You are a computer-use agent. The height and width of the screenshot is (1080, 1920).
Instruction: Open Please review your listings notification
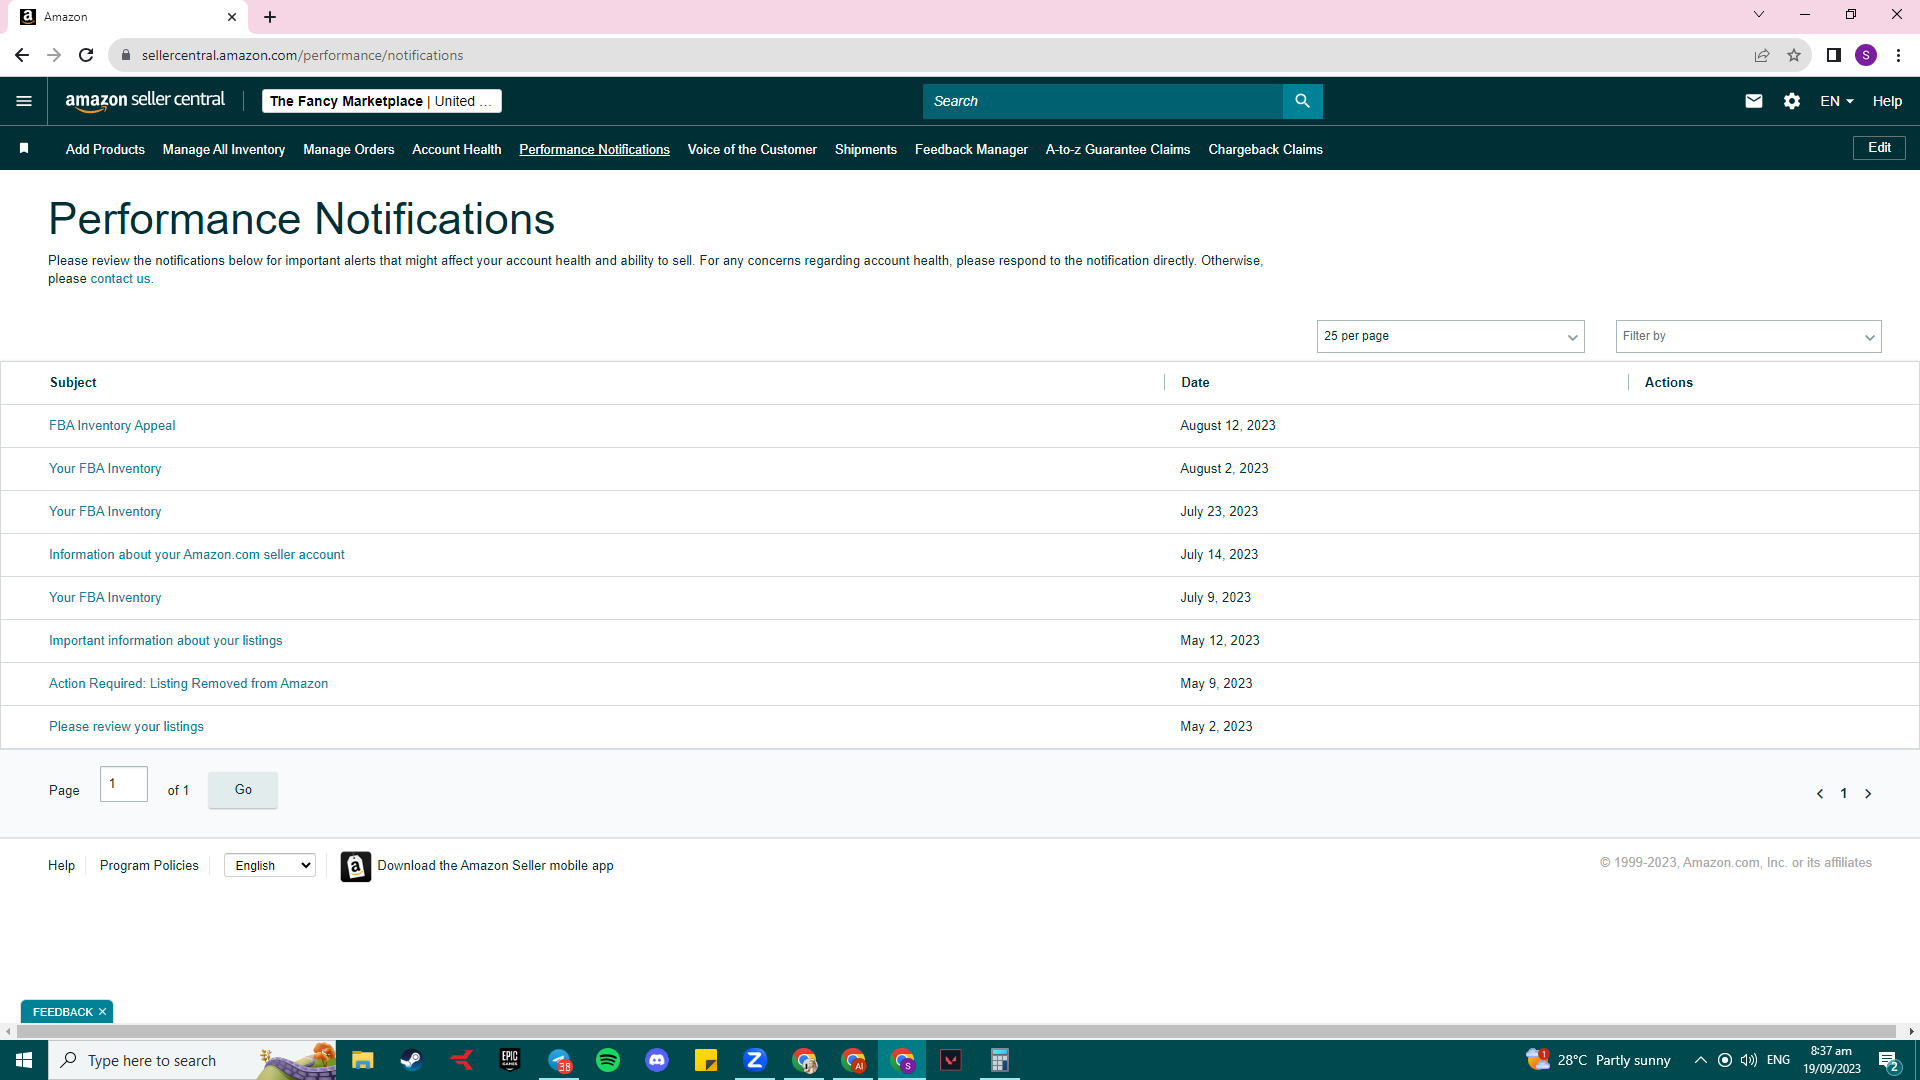(126, 727)
